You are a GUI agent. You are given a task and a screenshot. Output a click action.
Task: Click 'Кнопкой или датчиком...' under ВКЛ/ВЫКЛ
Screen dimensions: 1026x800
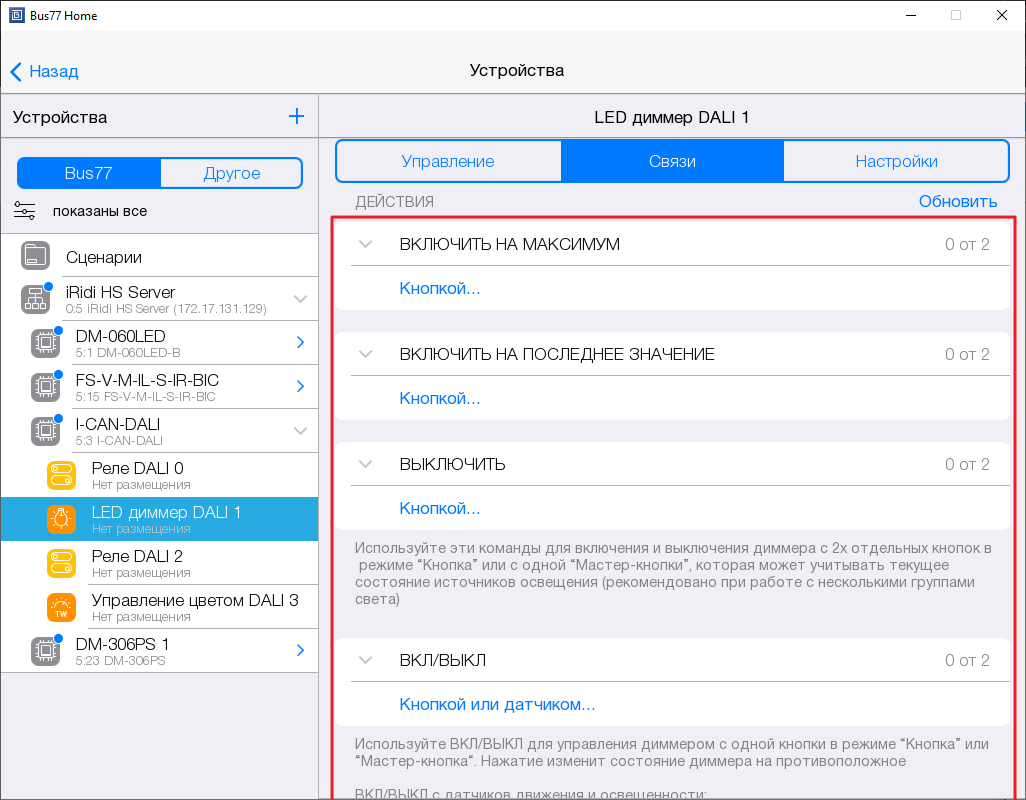tap(497, 704)
